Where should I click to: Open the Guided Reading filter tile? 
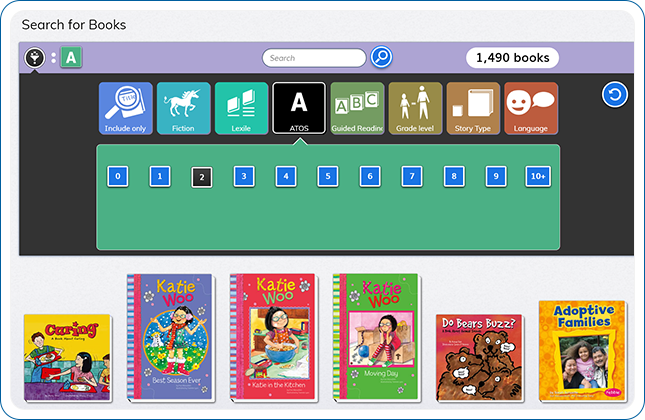(357, 108)
